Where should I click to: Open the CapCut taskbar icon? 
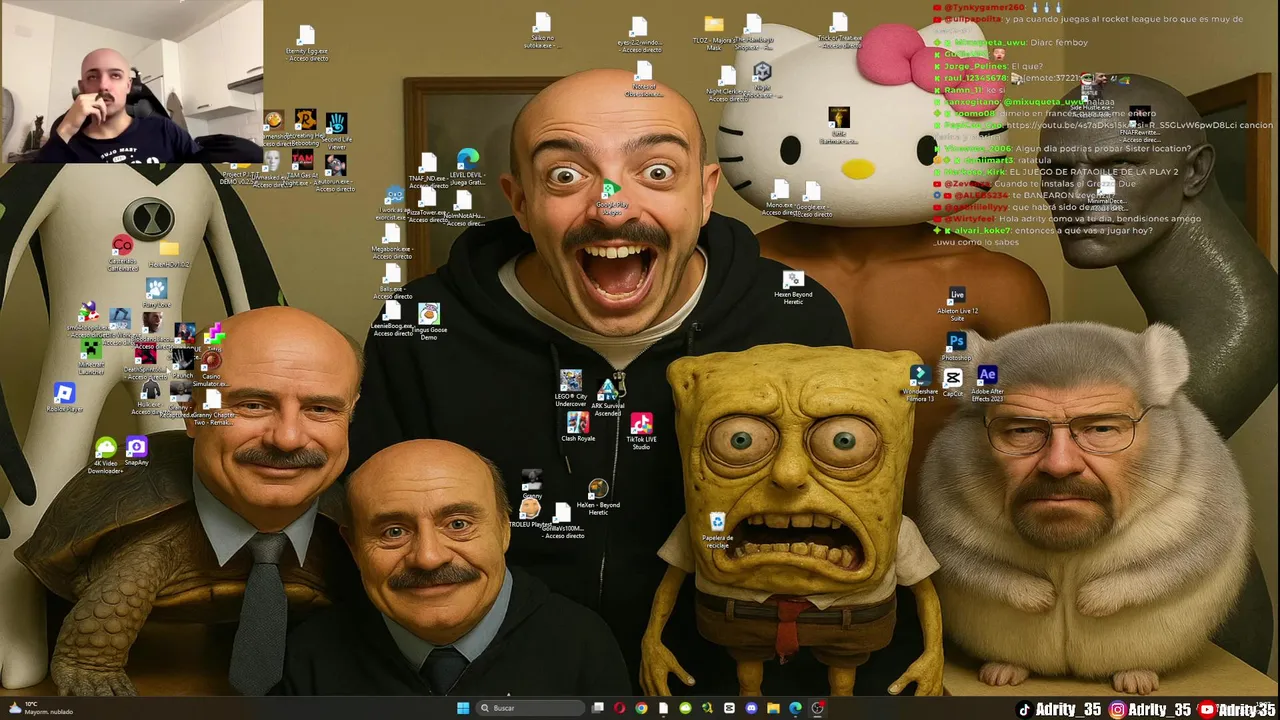[x=729, y=708]
